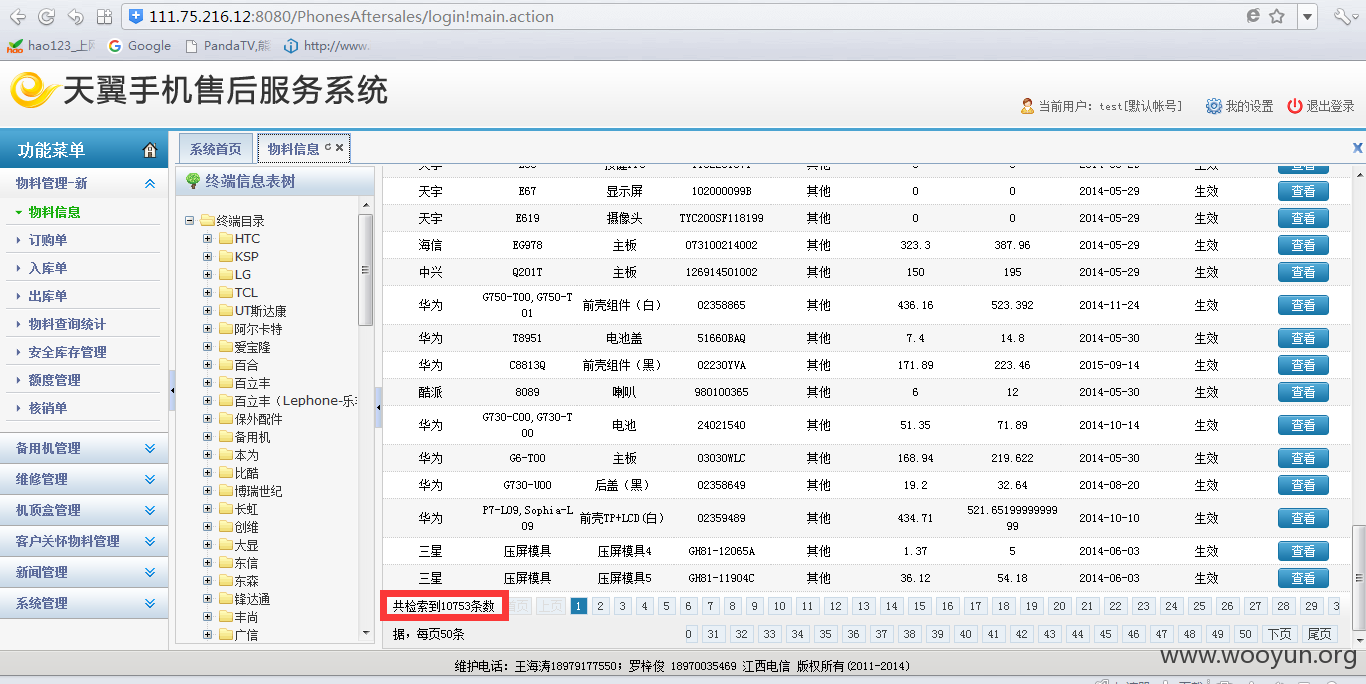This screenshot has height=684, width=1366.
Task: Select the TCL folder icon
Action: point(226,293)
